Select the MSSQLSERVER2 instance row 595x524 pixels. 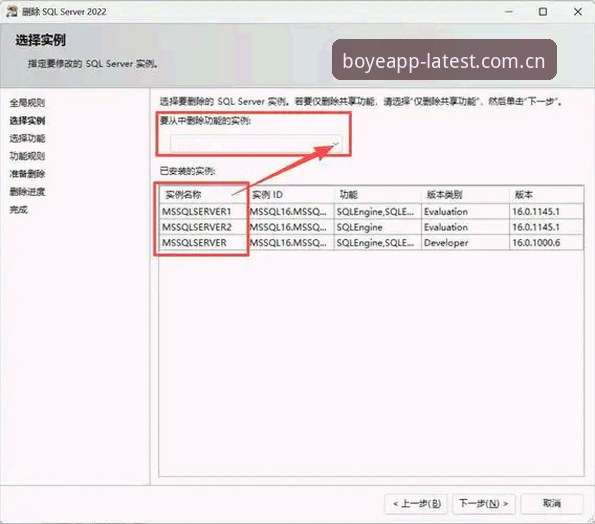point(371,227)
